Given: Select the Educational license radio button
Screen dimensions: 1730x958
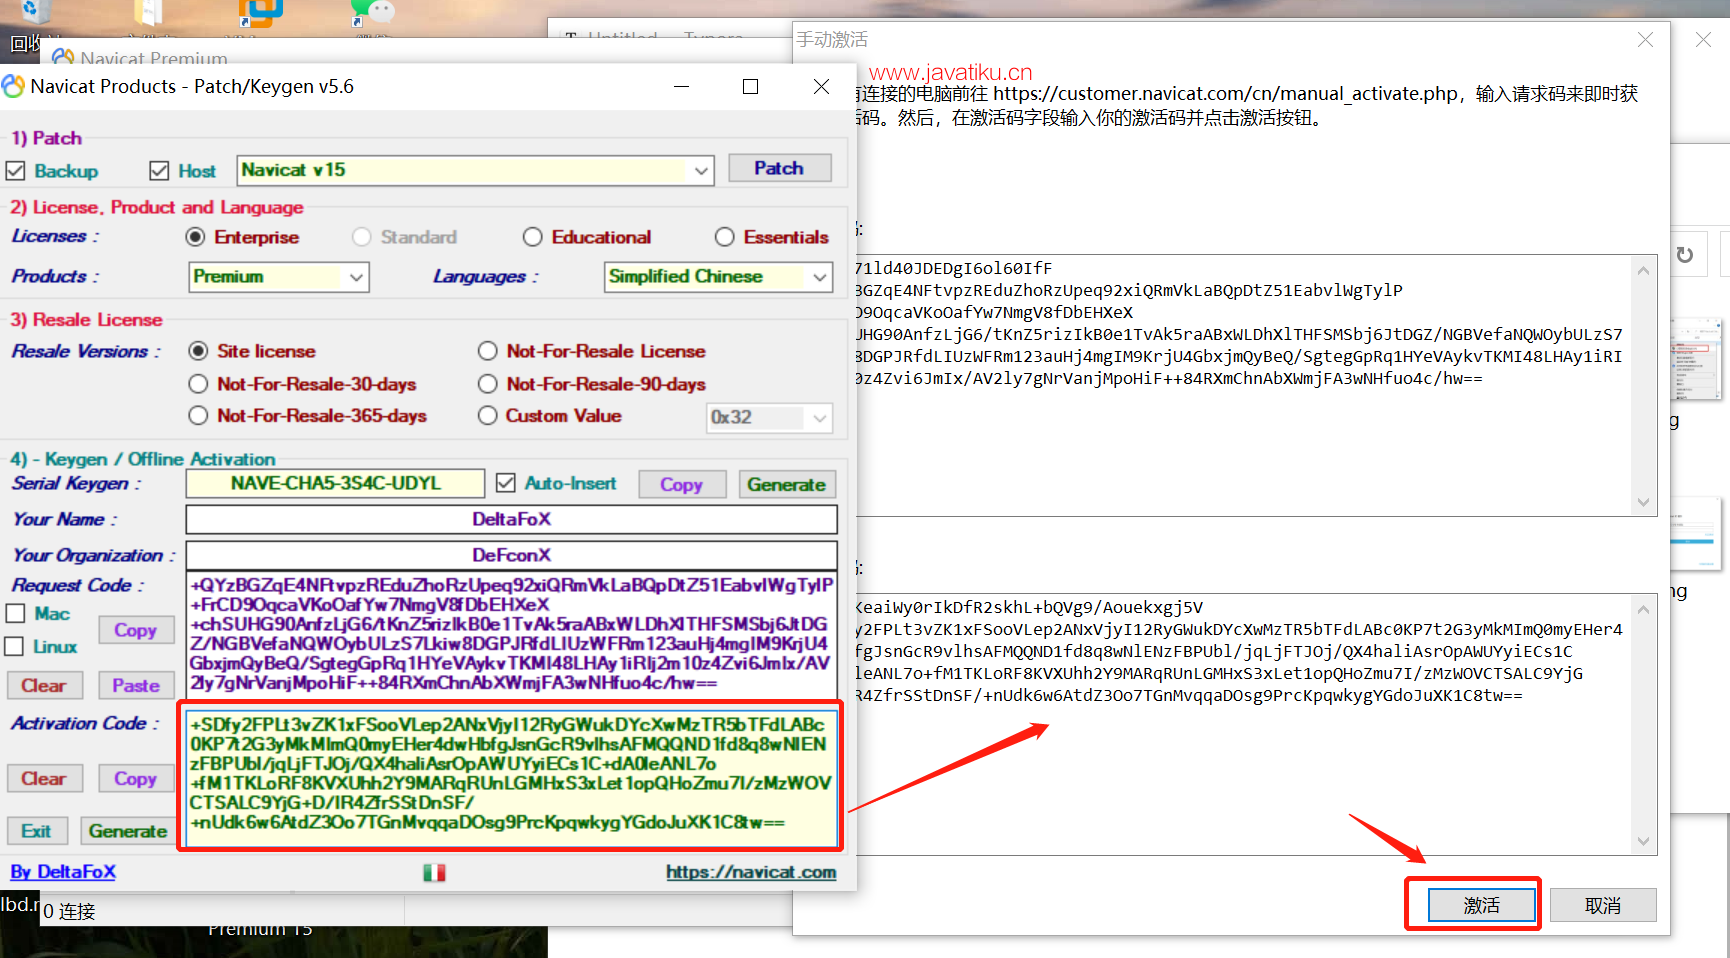Looking at the screenshot, I should click(533, 237).
